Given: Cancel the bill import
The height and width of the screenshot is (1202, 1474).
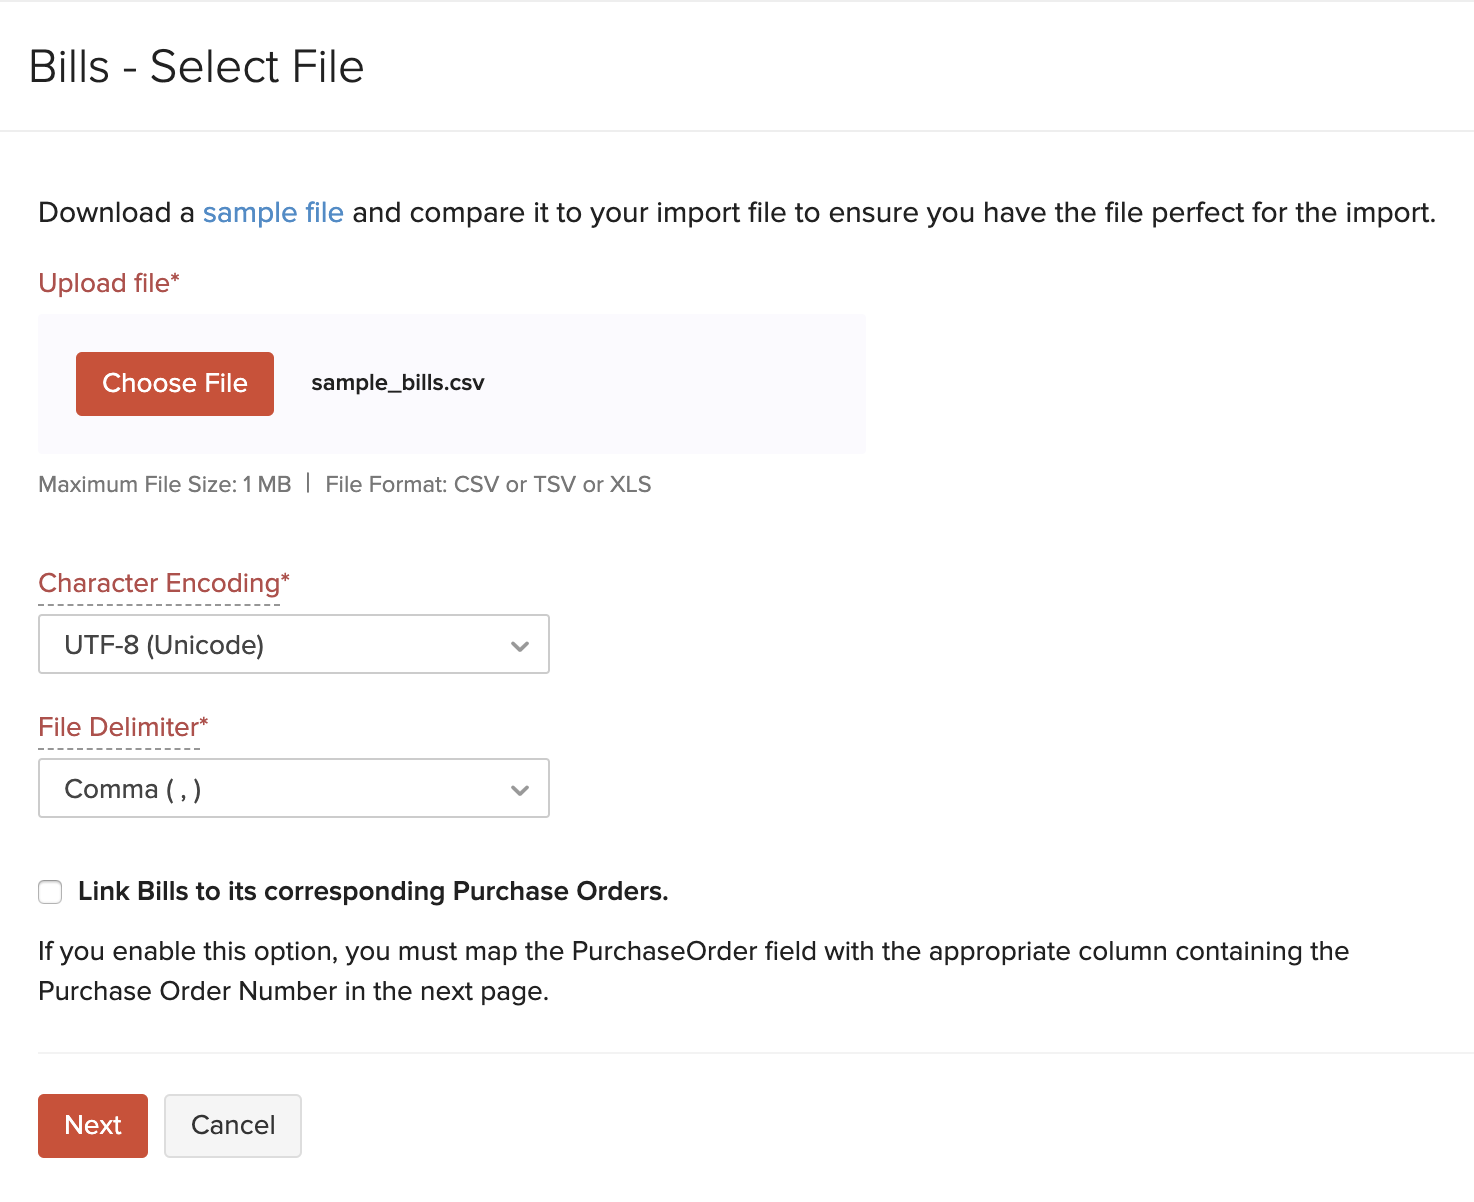Looking at the screenshot, I should pyautogui.click(x=232, y=1125).
